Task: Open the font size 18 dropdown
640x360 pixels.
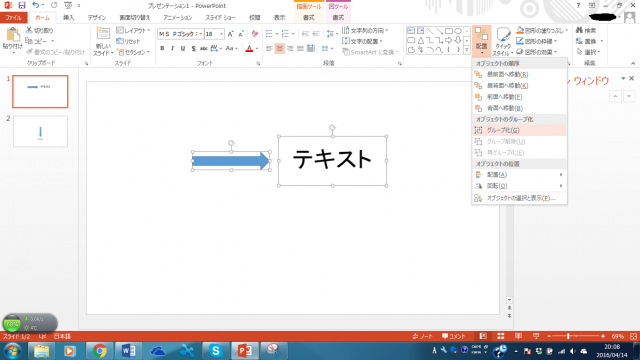Action: point(222,34)
